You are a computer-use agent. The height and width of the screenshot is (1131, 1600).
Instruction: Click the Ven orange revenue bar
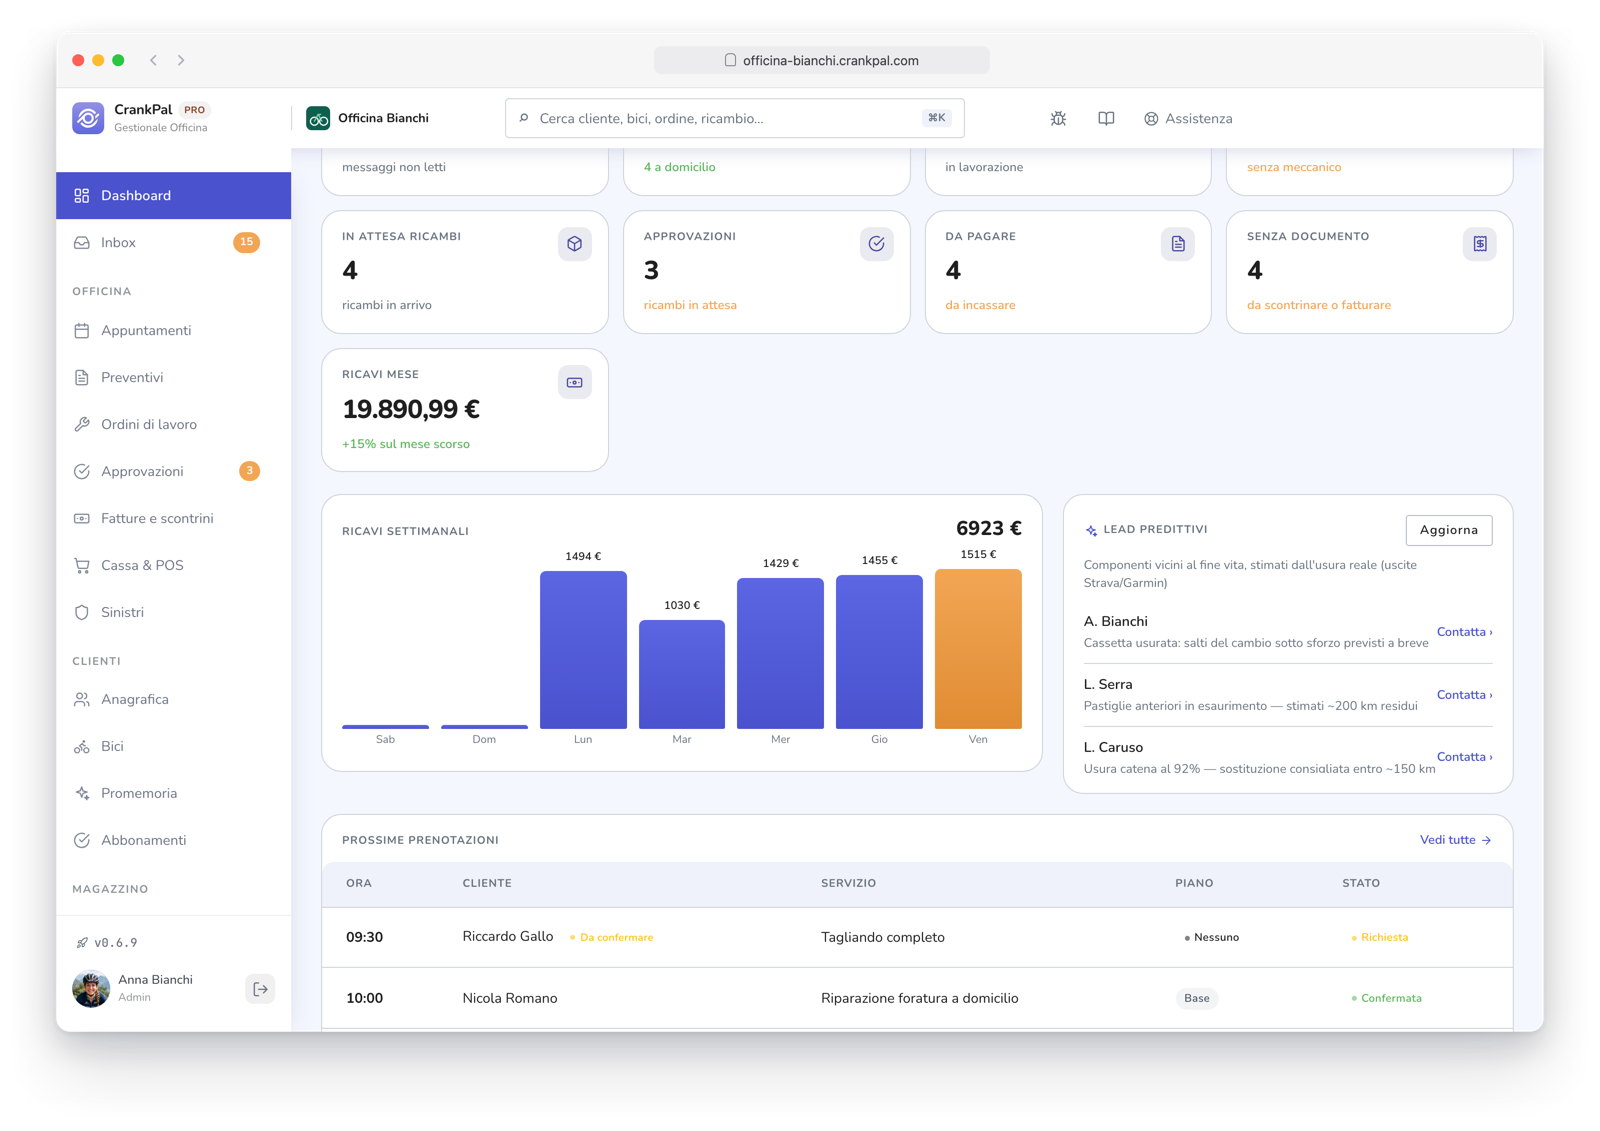click(978, 649)
